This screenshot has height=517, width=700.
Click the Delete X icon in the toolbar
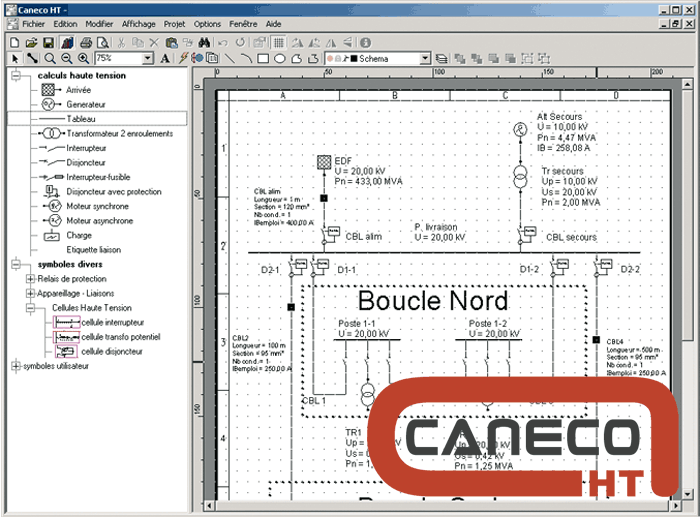click(x=154, y=43)
